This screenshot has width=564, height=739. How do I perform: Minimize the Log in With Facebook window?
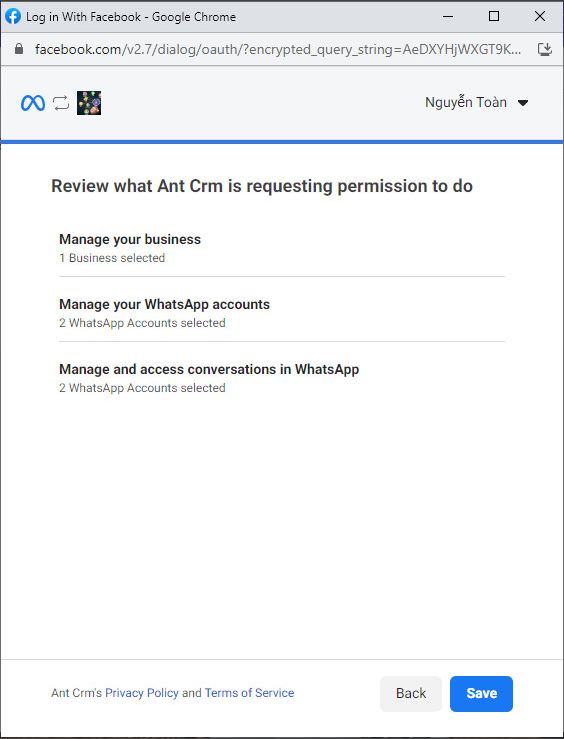tap(448, 16)
